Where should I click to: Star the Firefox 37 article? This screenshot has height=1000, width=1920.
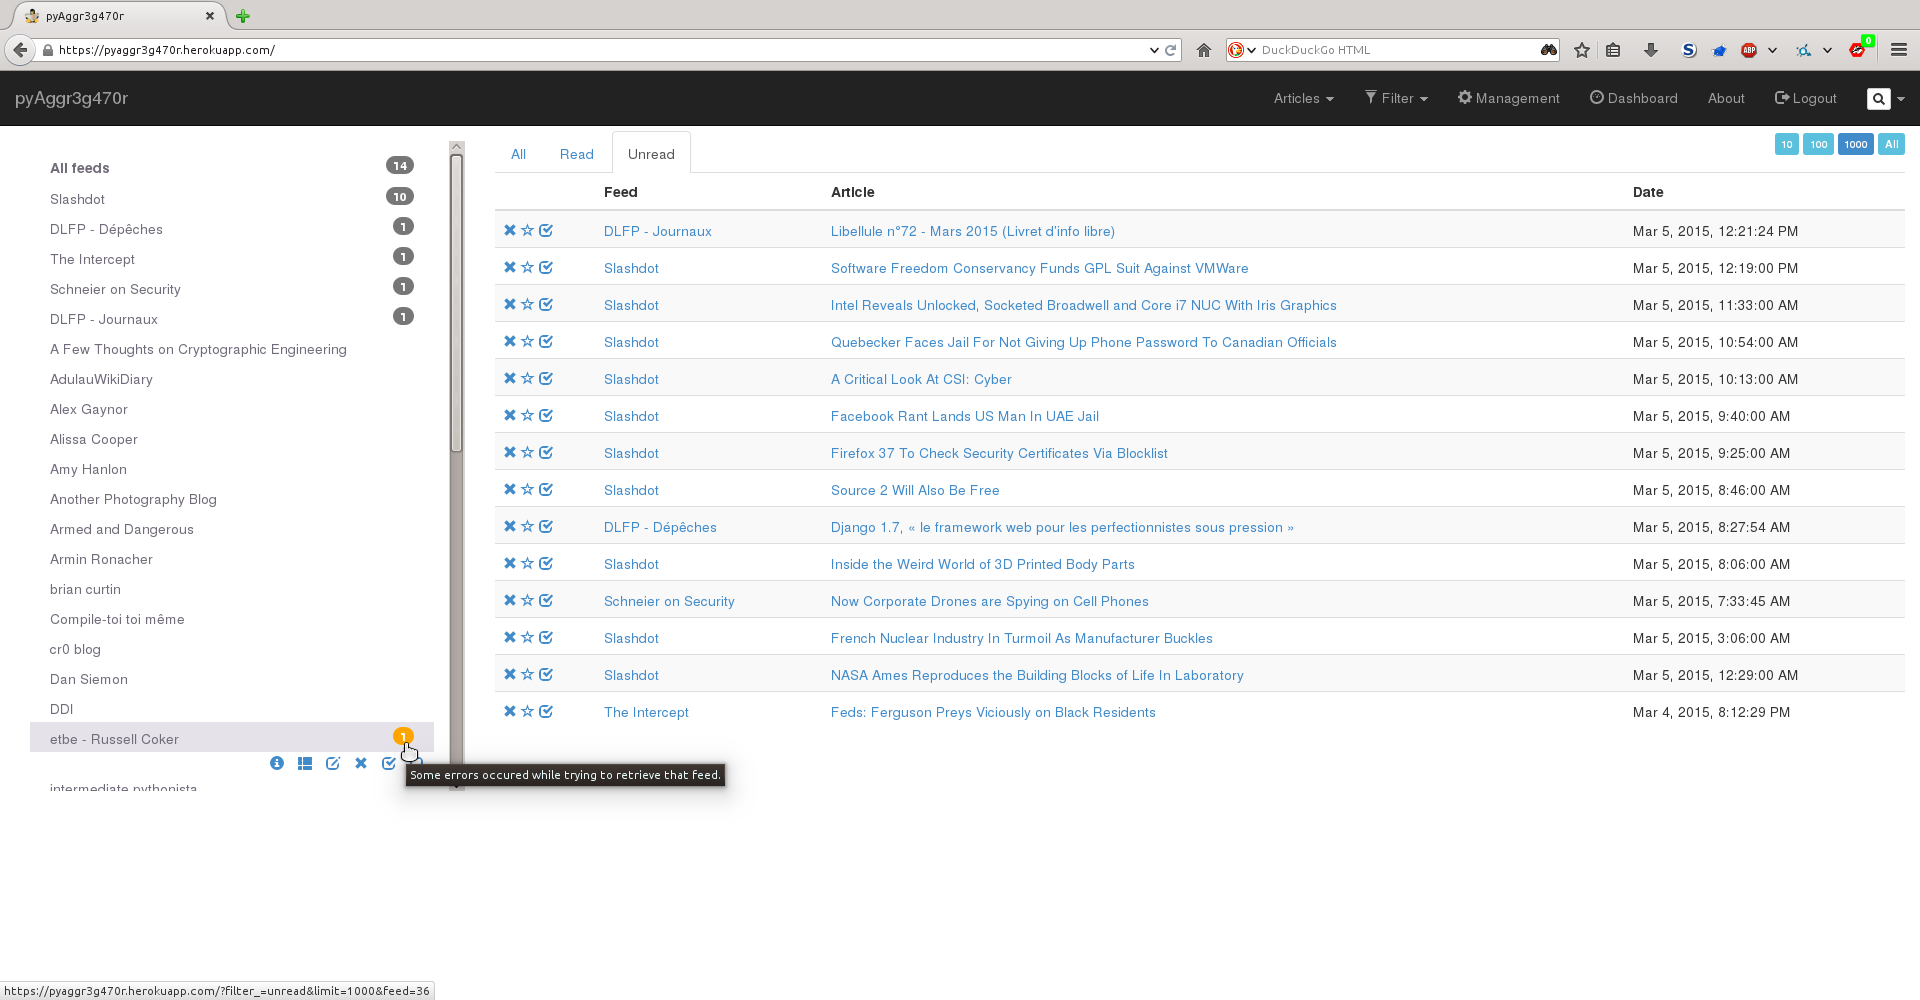(x=527, y=452)
